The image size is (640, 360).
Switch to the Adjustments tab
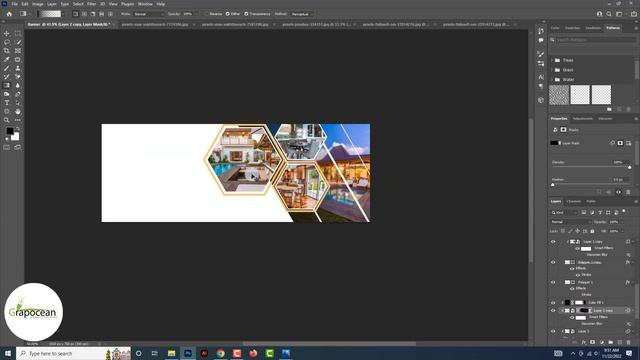tap(582, 118)
